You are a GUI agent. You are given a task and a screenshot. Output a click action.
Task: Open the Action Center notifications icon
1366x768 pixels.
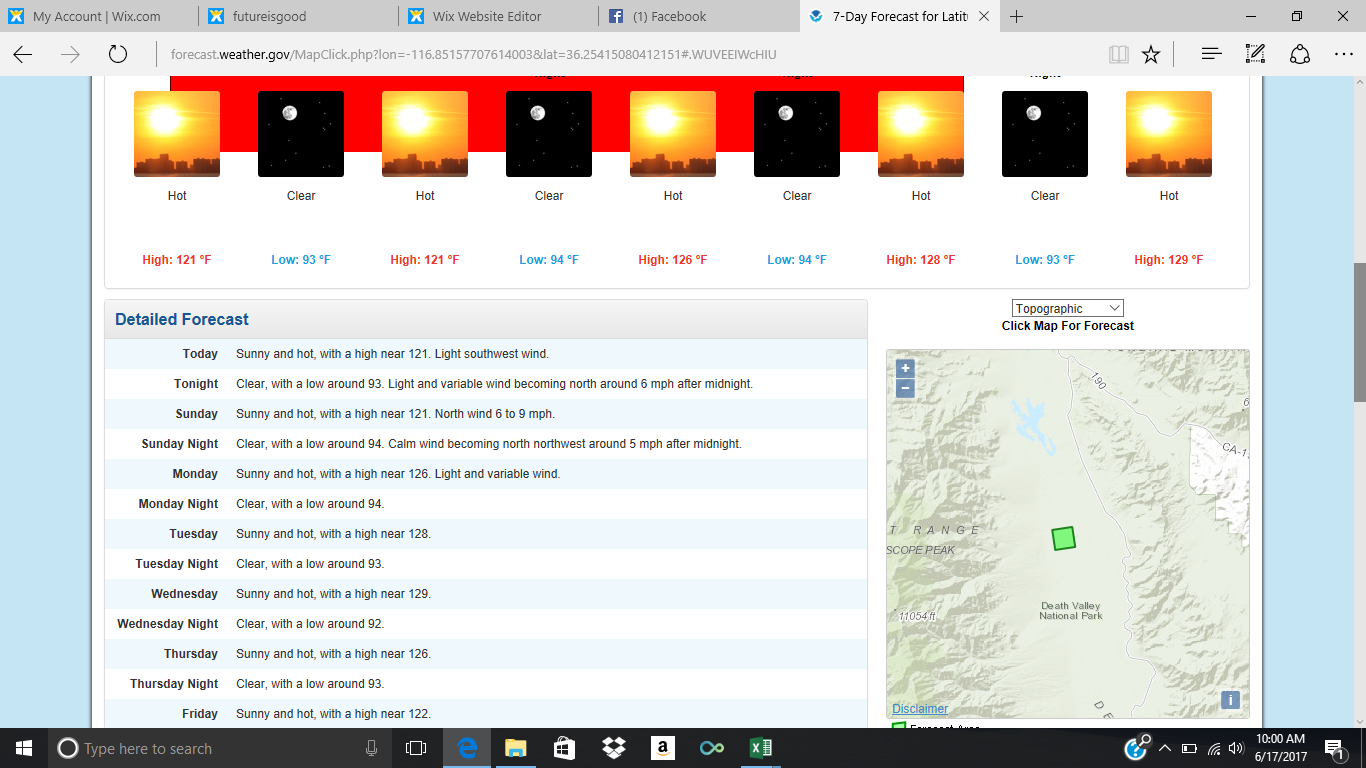[x=1333, y=748]
